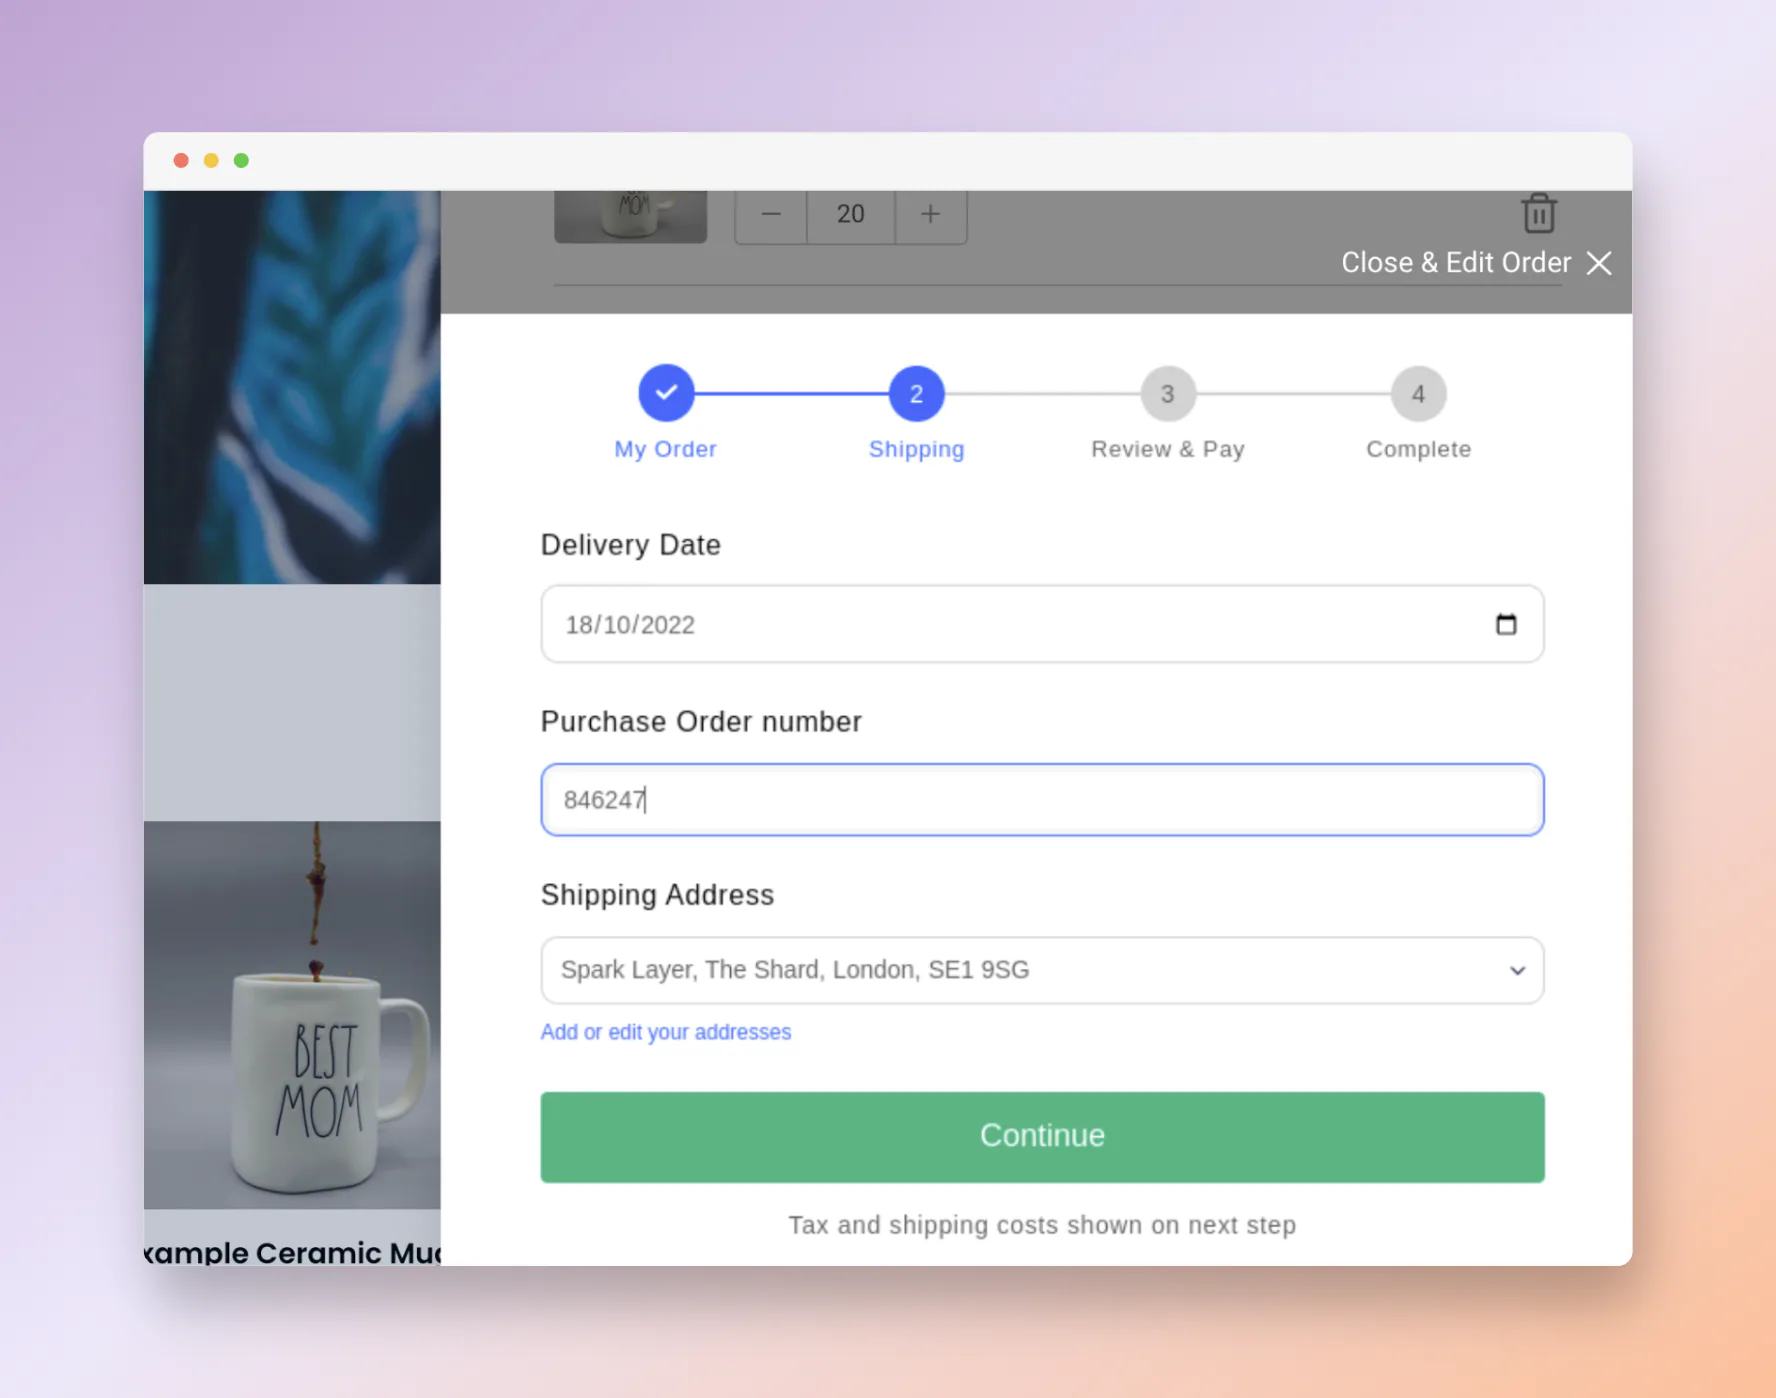Click the 'Example Ceramic Mug' product title
The width and height of the screenshot is (1776, 1398).
tap(292, 1252)
